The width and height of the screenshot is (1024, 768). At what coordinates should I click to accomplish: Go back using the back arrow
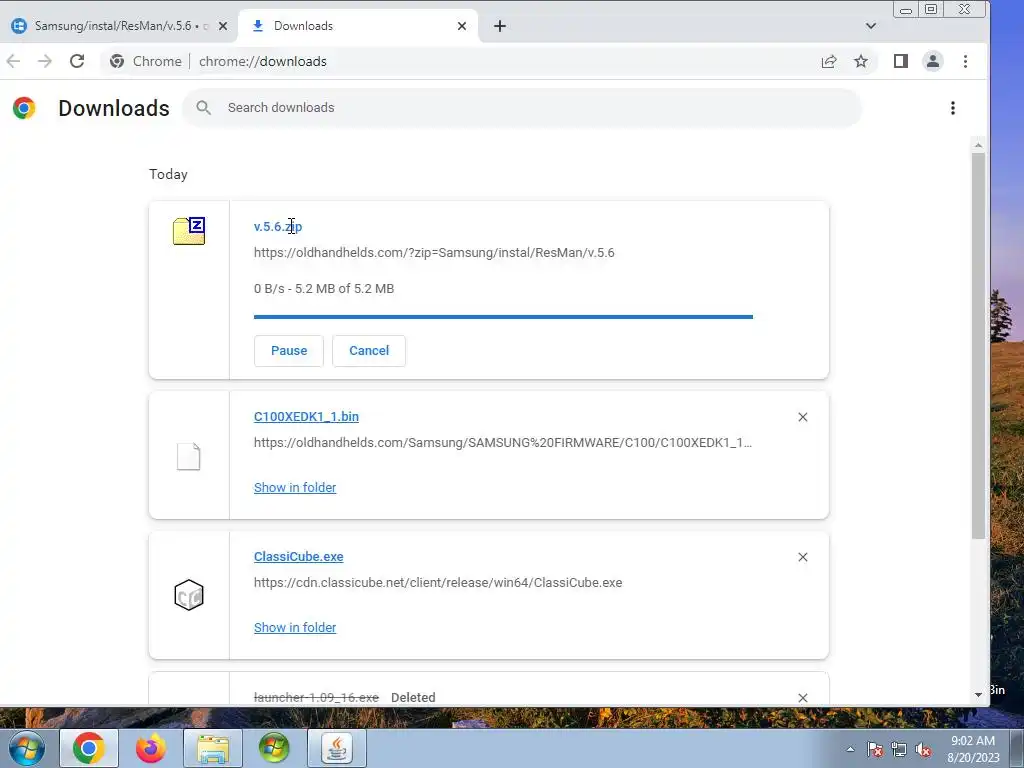tap(13, 61)
